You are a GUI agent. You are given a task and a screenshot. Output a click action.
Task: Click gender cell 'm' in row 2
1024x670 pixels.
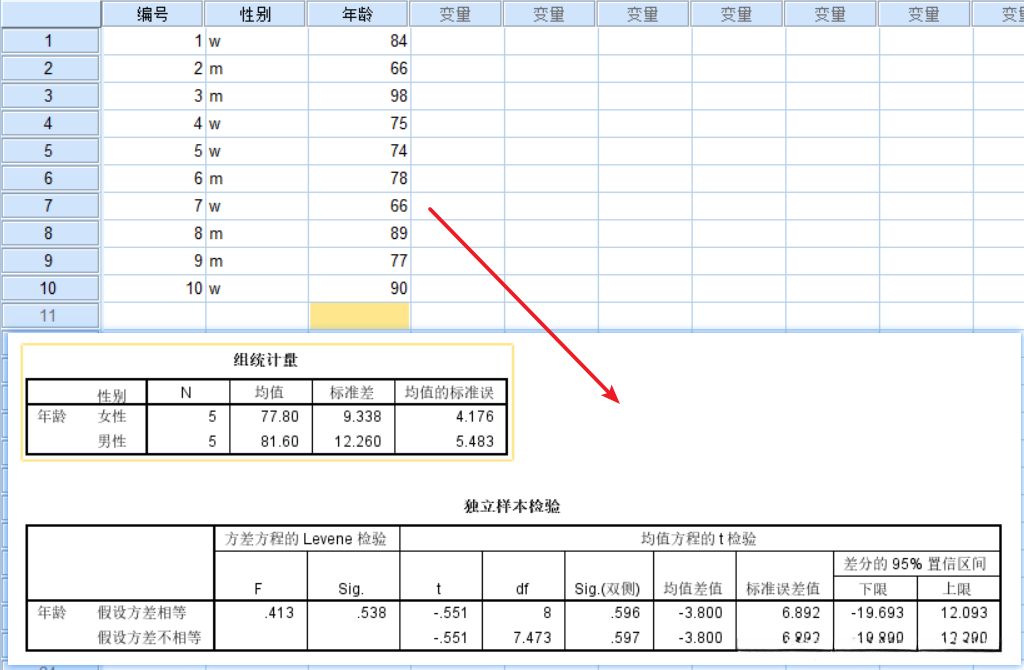tap(257, 69)
